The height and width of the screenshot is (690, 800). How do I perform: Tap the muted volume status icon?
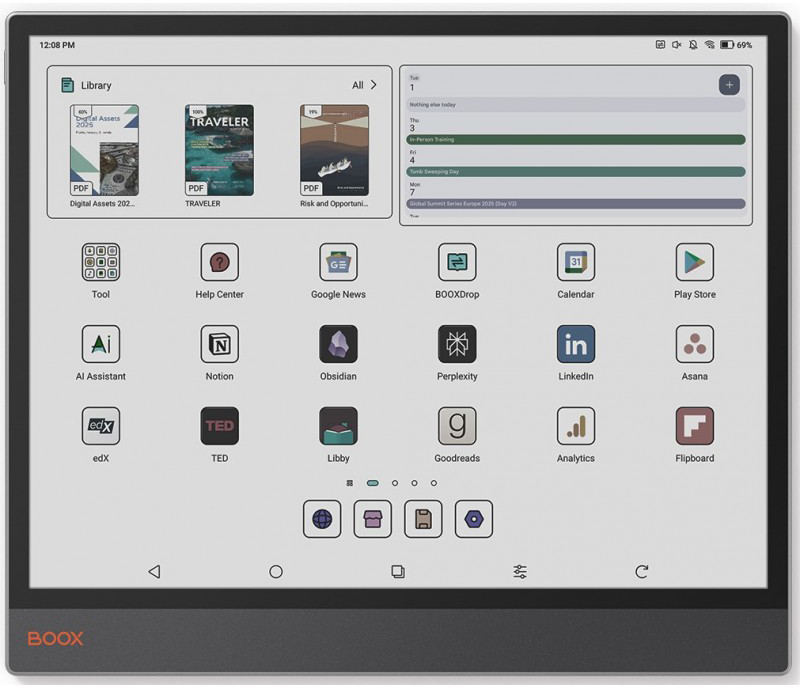pyautogui.click(x=677, y=45)
